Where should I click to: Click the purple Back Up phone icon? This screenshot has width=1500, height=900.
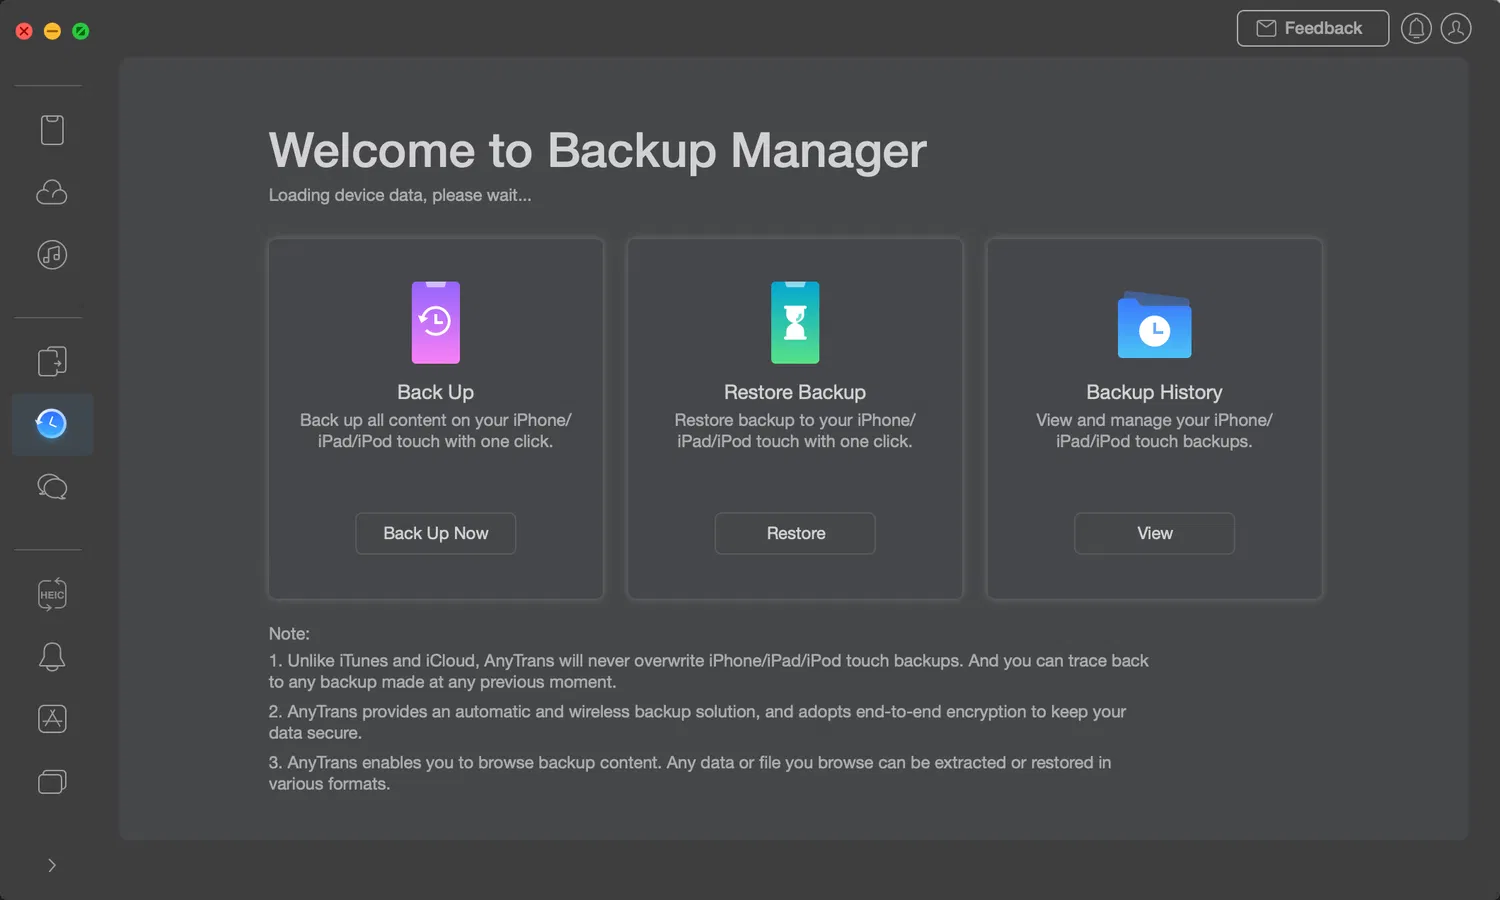coord(436,322)
